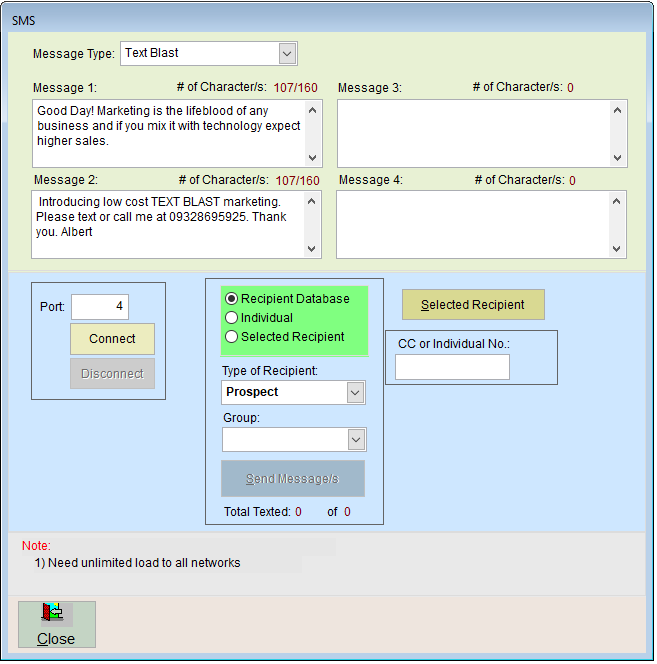The width and height of the screenshot is (657, 664).
Task: Click into the Message 2 text box
Action: point(167,224)
